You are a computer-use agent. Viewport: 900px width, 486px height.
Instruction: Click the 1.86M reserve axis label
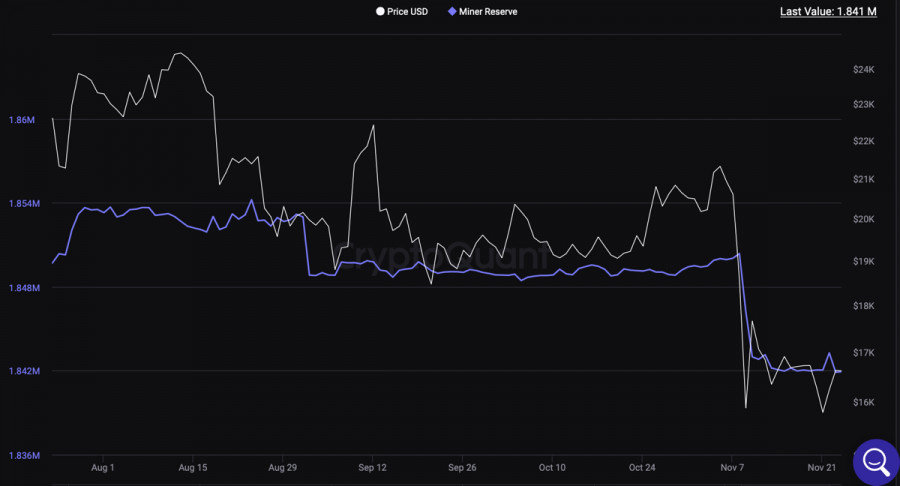22,120
